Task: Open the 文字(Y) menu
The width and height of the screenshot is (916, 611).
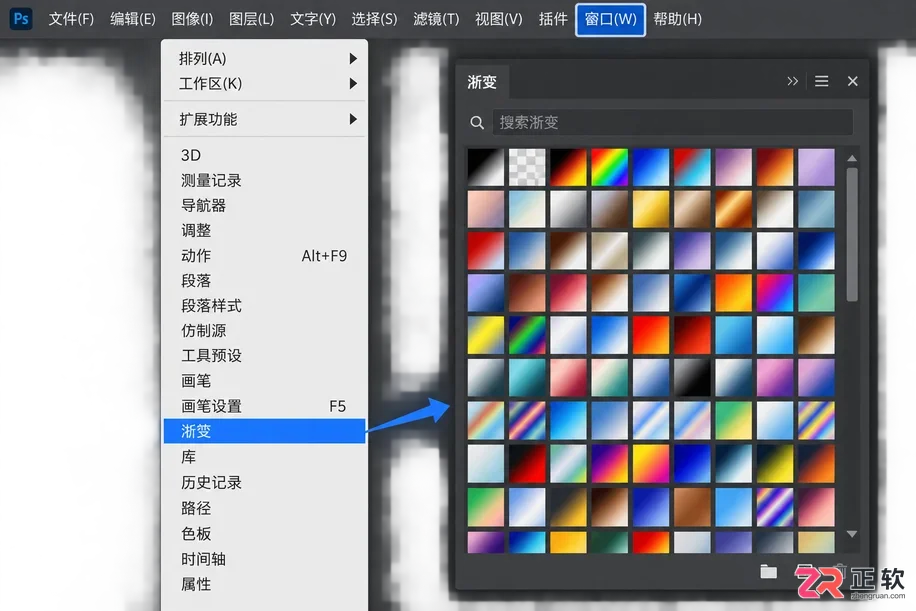Action: (x=313, y=19)
